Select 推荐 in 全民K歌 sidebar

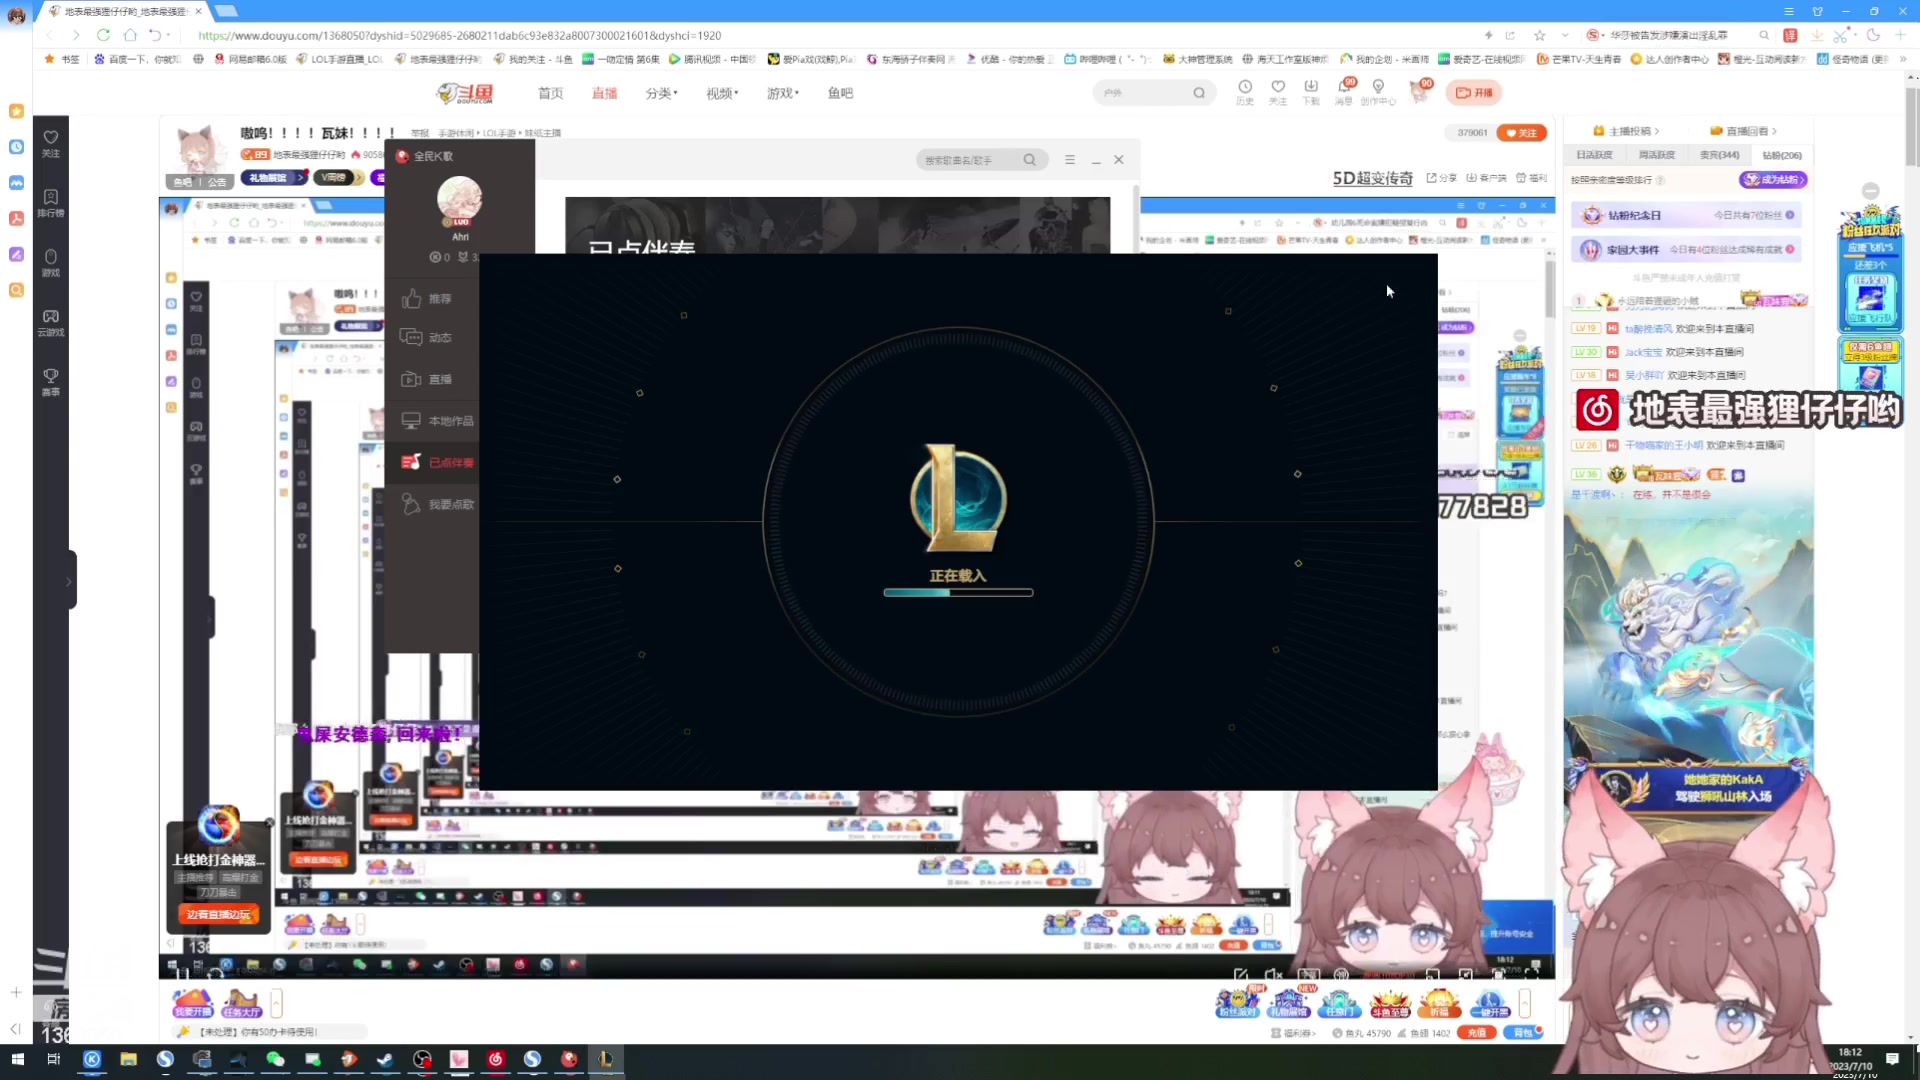point(427,299)
